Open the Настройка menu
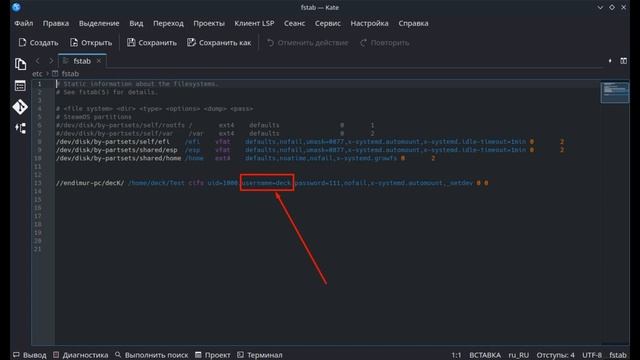 tap(369, 23)
